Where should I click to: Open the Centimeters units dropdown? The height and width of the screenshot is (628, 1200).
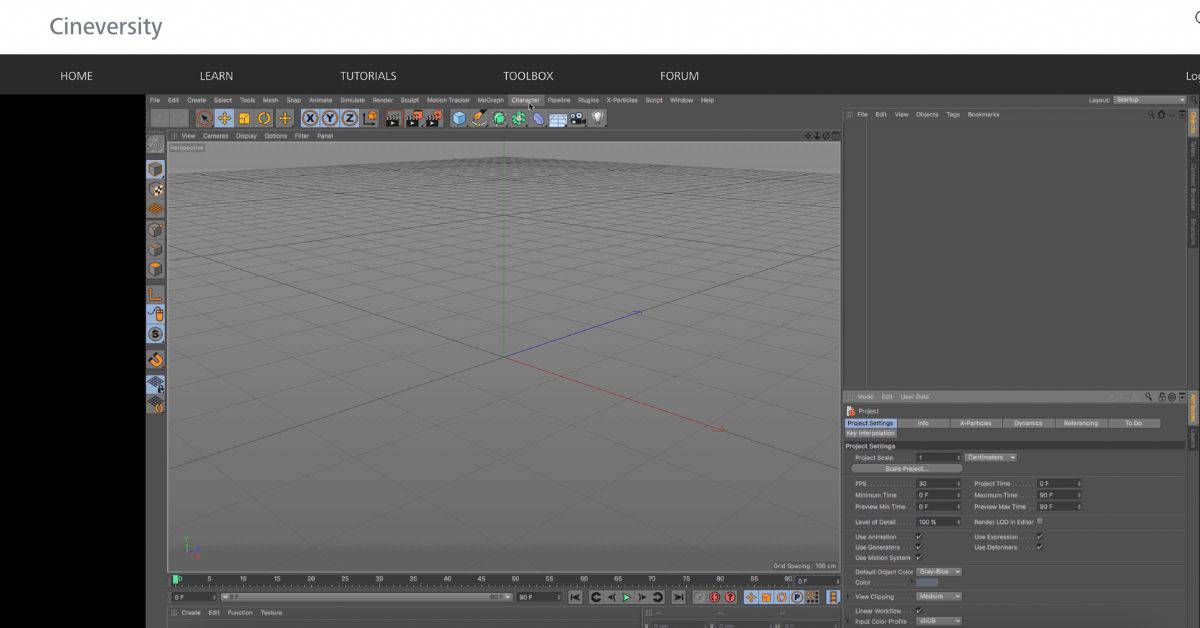pyautogui.click(x=990, y=457)
